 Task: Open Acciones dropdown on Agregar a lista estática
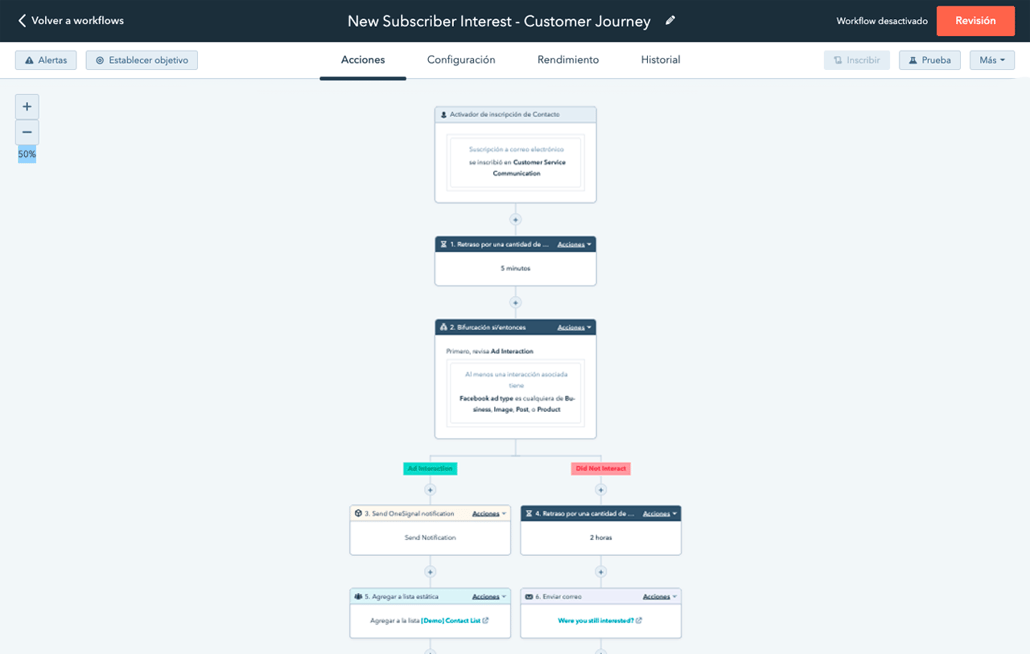(489, 596)
